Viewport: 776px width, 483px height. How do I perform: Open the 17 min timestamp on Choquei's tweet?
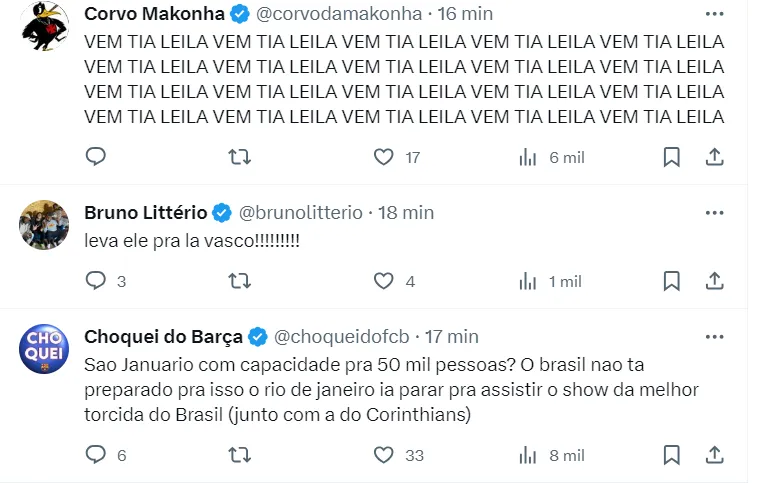click(x=452, y=337)
